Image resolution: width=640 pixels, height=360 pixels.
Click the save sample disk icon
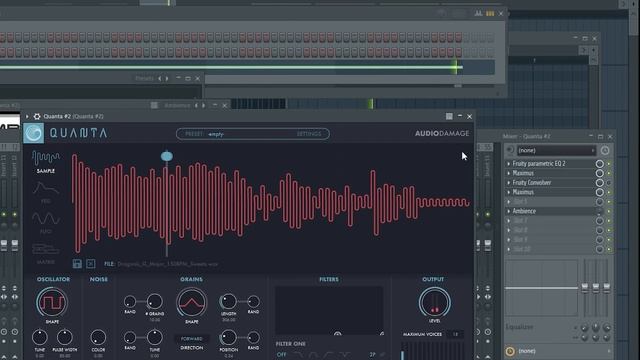tap(77, 264)
